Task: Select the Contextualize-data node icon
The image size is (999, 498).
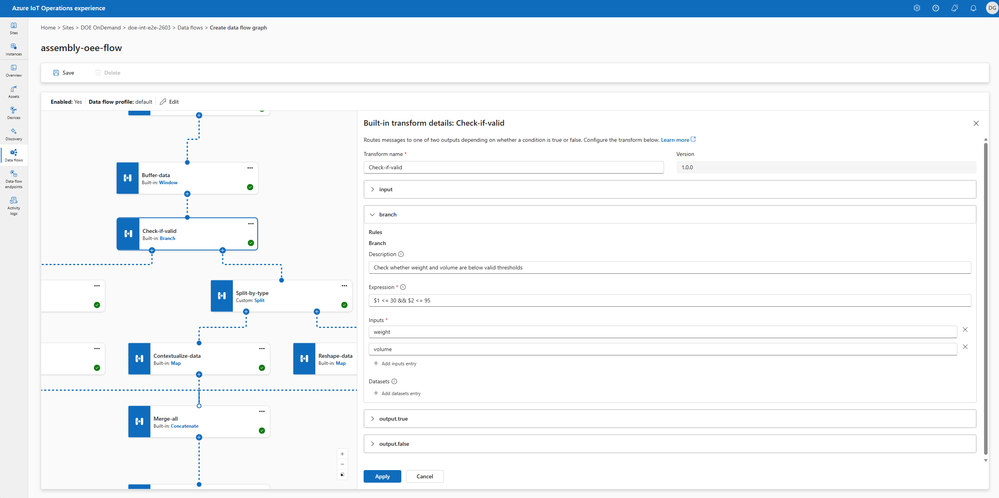Action: 138,359
